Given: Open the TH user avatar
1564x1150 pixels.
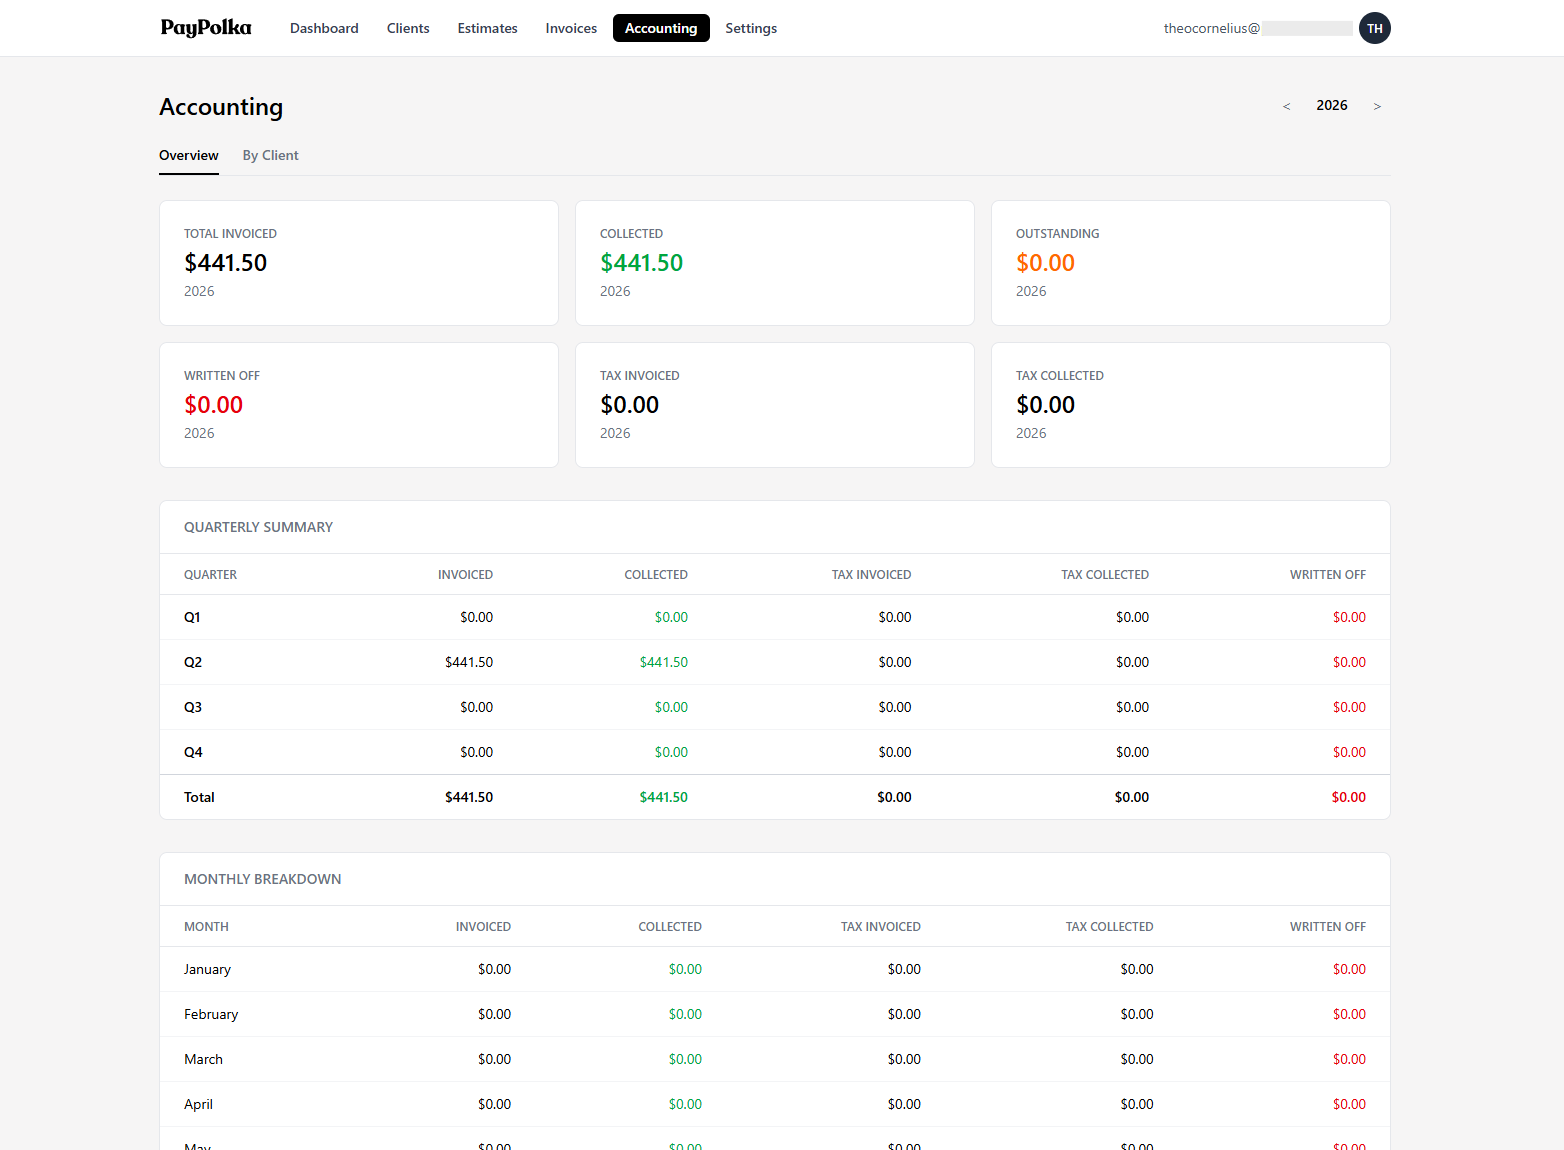Looking at the screenshot, I should click(1375, 28).
